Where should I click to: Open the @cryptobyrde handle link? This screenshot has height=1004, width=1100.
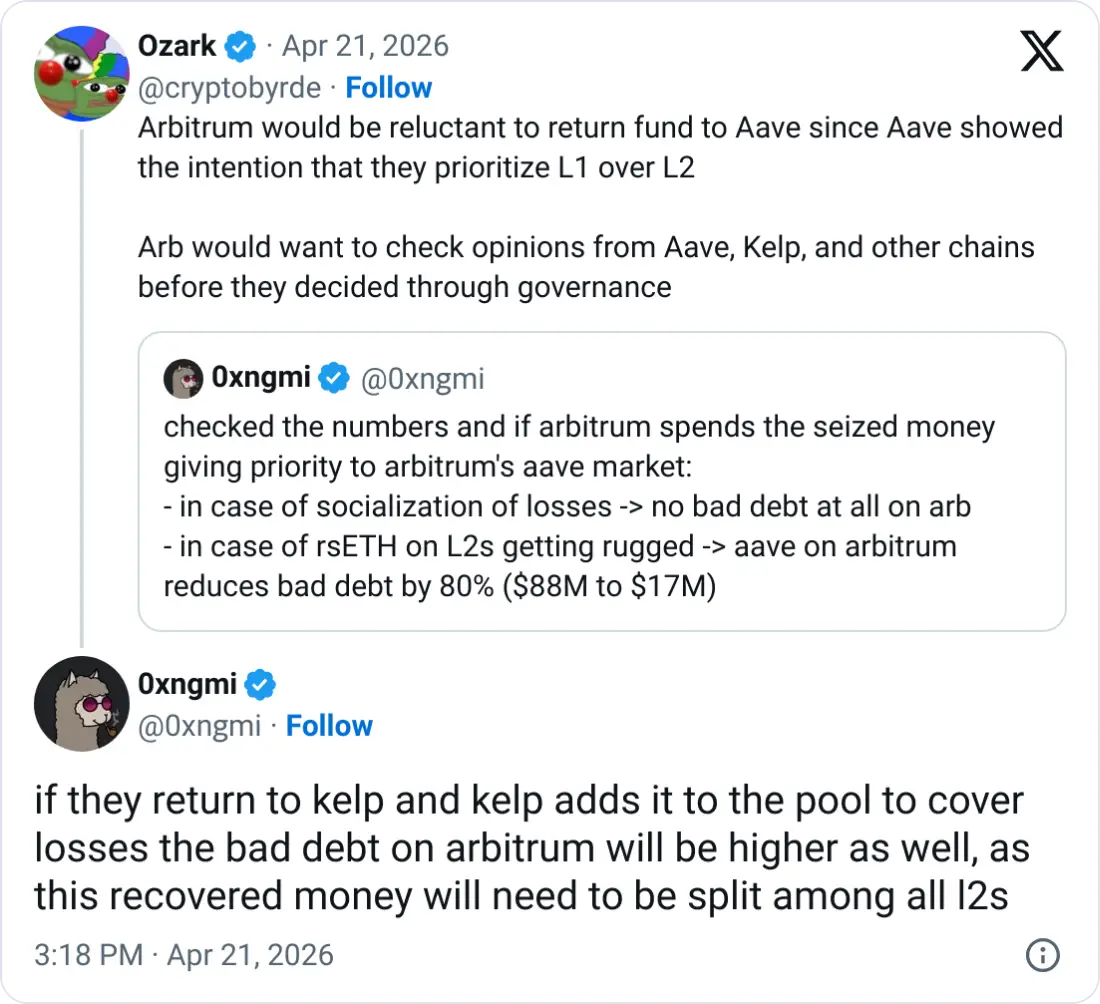tap(229, 88)
